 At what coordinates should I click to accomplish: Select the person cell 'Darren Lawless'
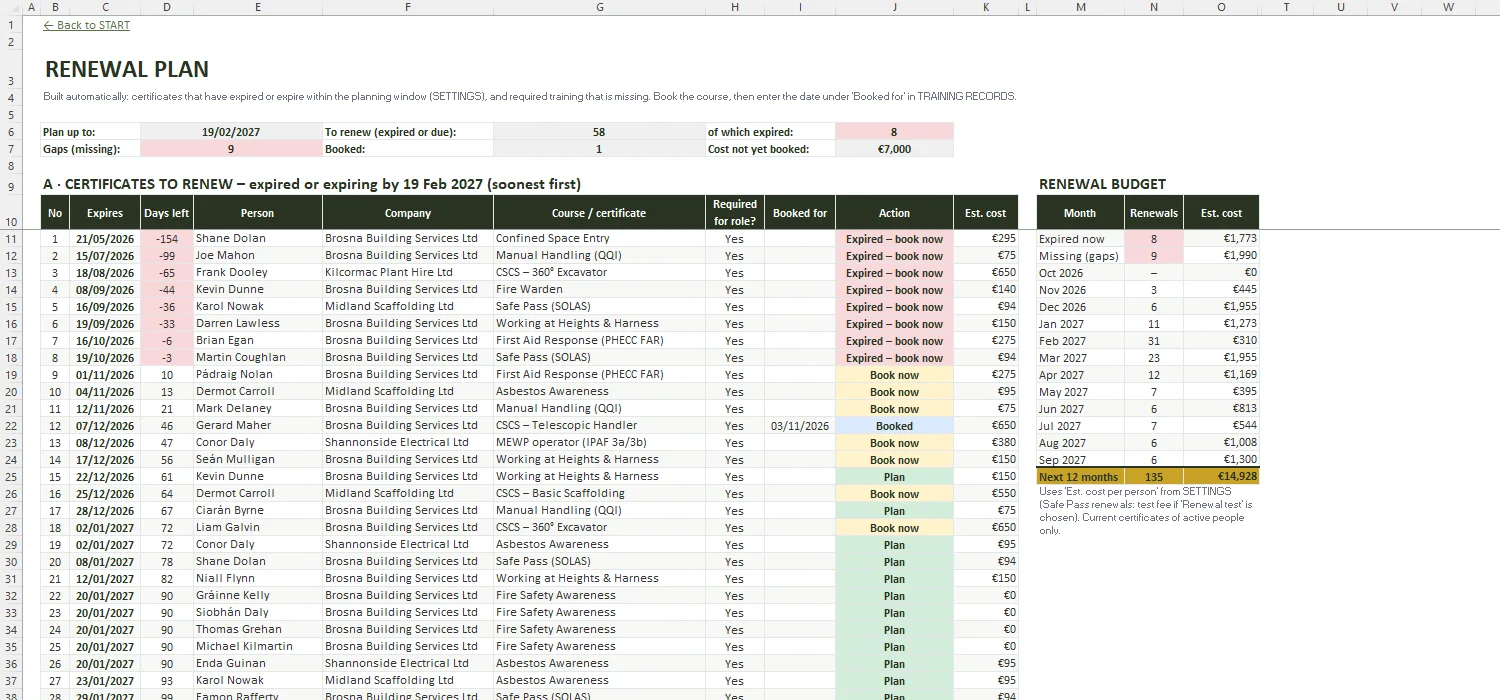[x=258, y=323]
